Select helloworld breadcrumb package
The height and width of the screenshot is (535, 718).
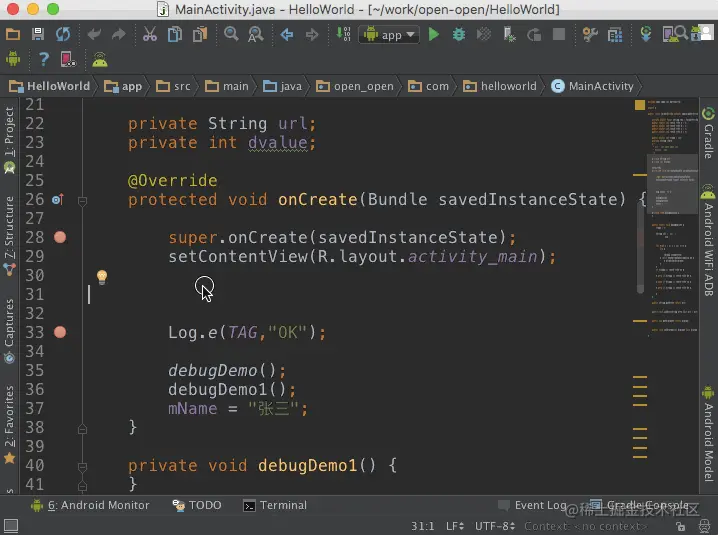click(500, 86)
